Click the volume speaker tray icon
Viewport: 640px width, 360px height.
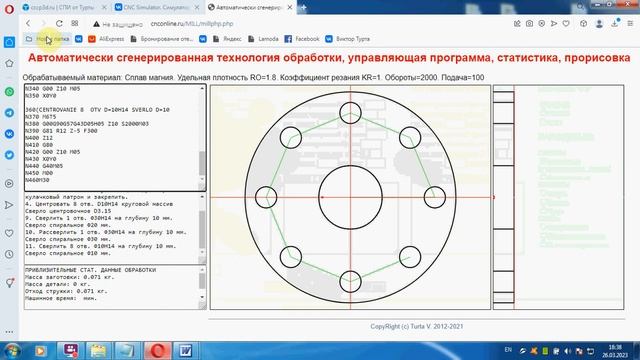tap(567, 351)
